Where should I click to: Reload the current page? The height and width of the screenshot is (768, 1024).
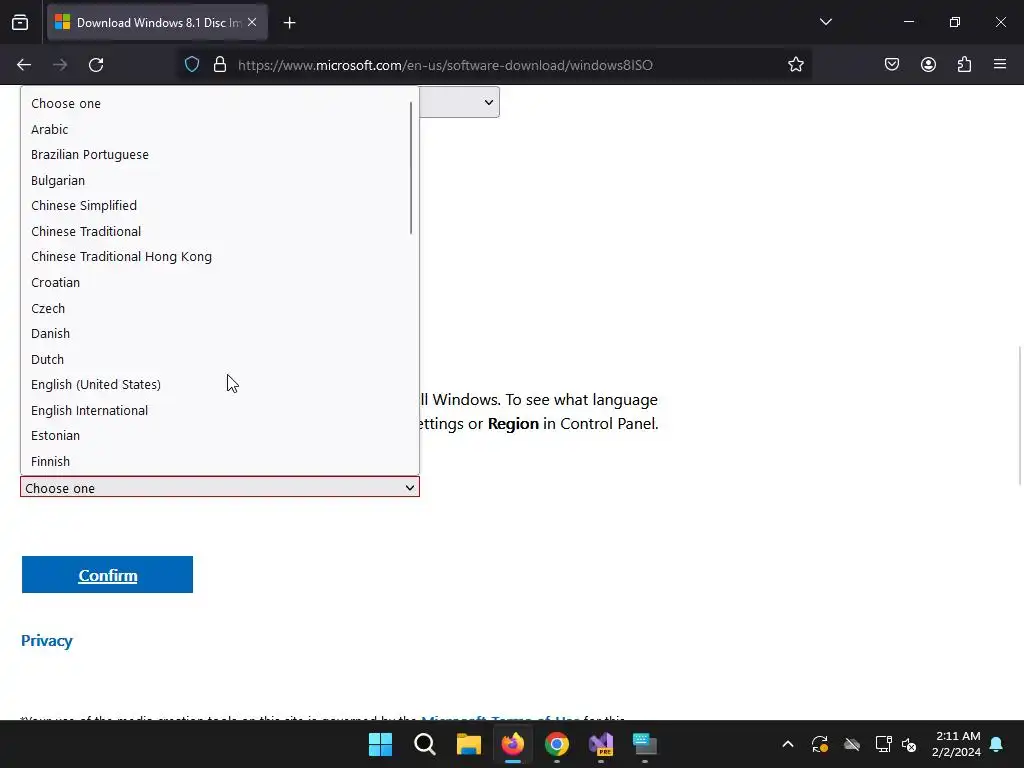pyautogui.click(x=96, y=65)
